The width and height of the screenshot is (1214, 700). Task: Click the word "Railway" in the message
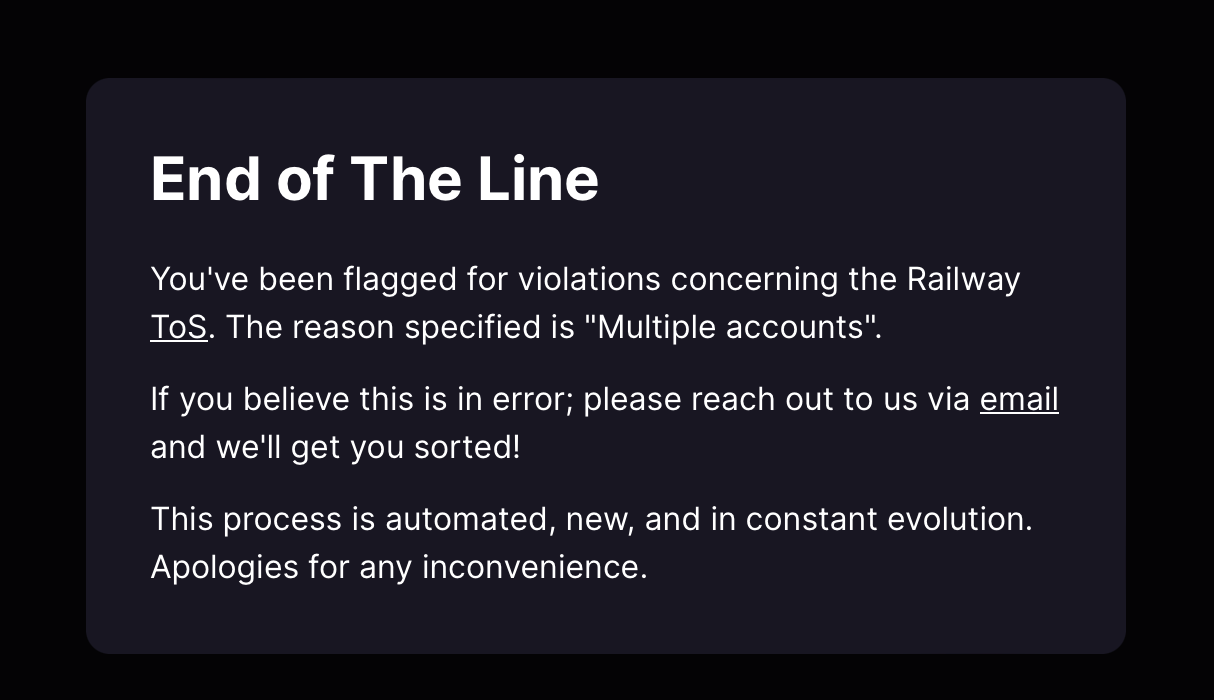(x=963, y=279)
